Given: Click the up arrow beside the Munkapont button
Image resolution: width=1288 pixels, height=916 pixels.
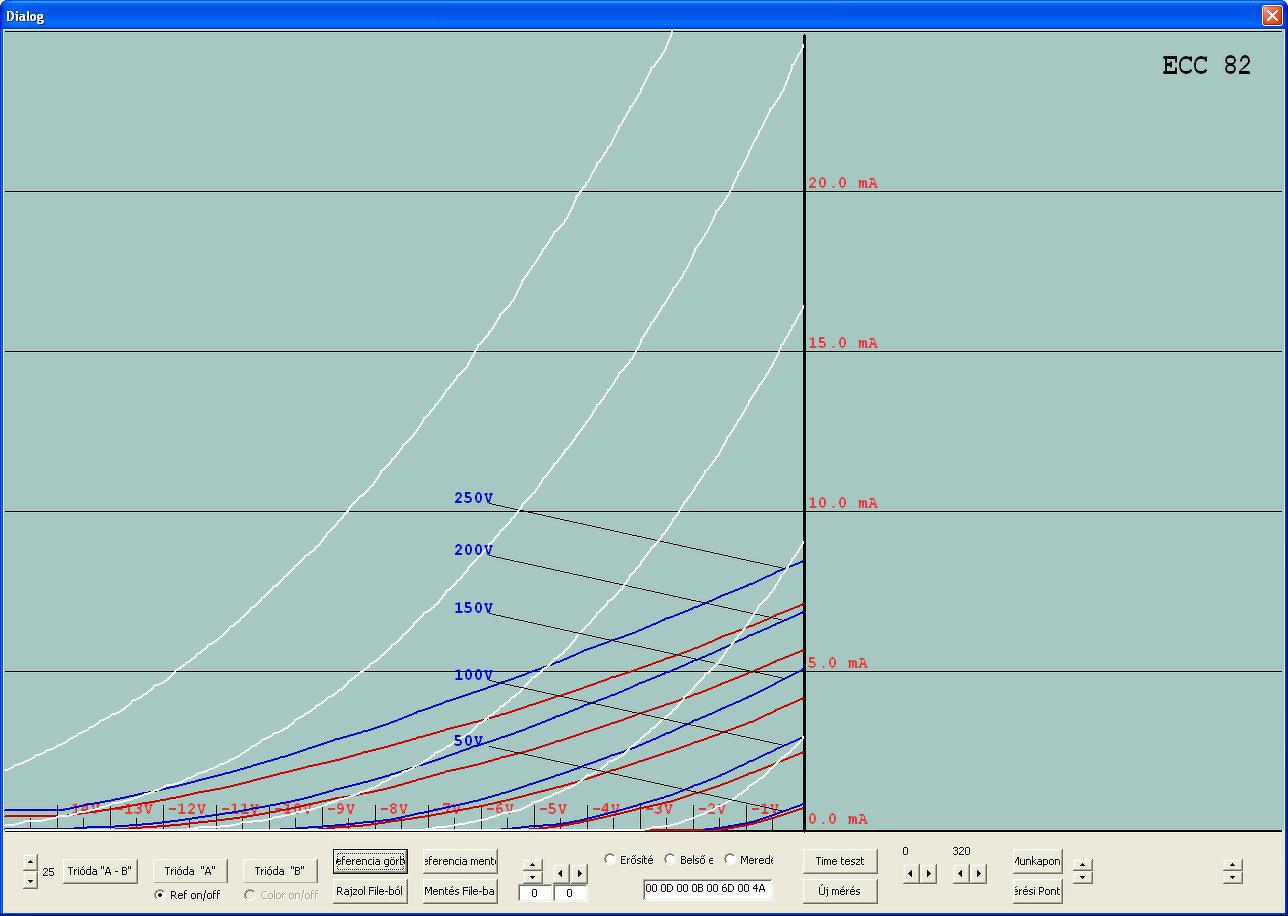Looking at the screenshot, I should pos(1082,865).
